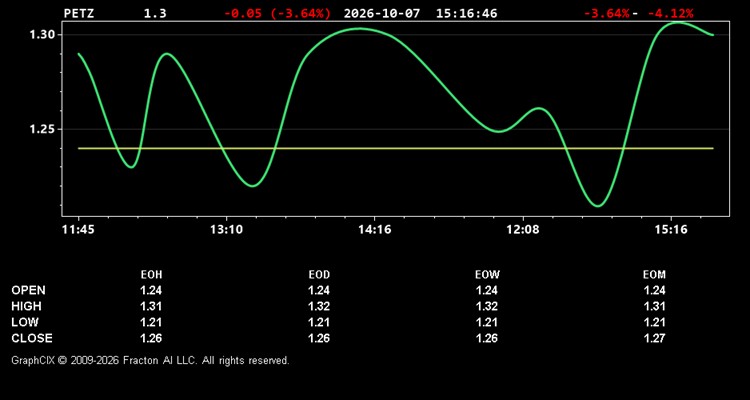Click the EOH column header
This screenshot has height=400, width=750.
pyautogui.click(x=151, y=275)
